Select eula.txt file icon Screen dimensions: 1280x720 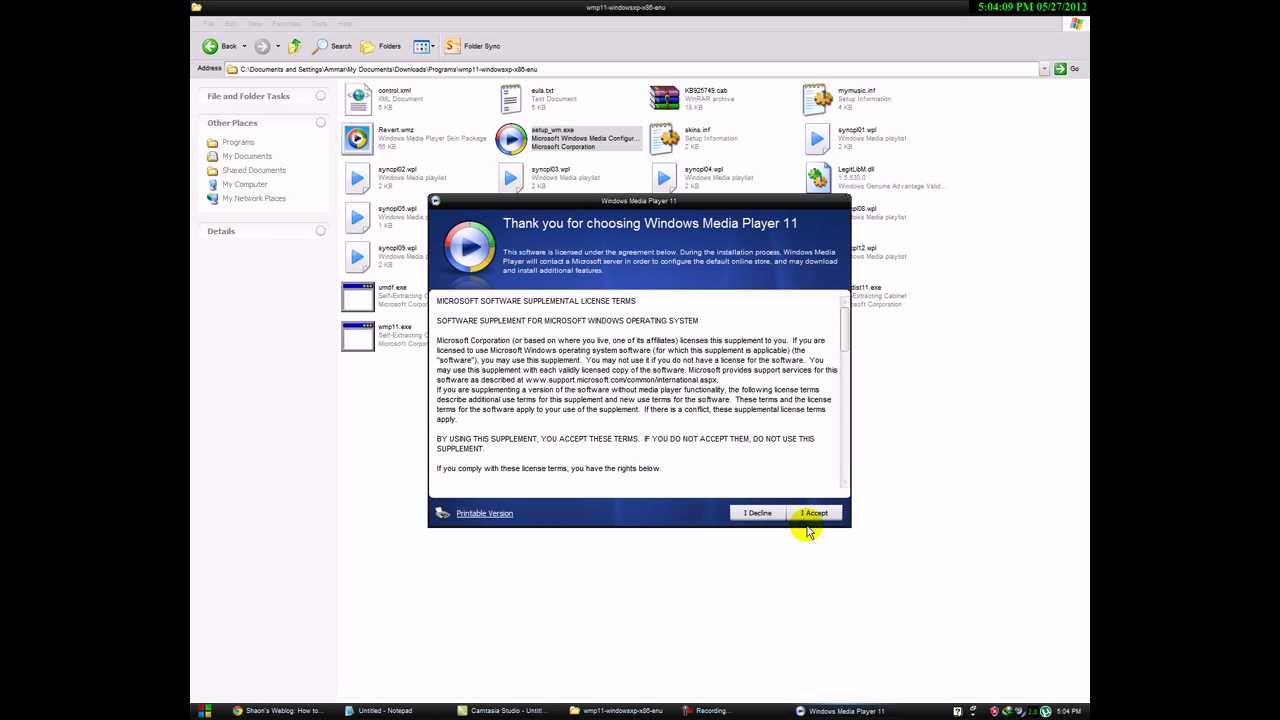511,99
